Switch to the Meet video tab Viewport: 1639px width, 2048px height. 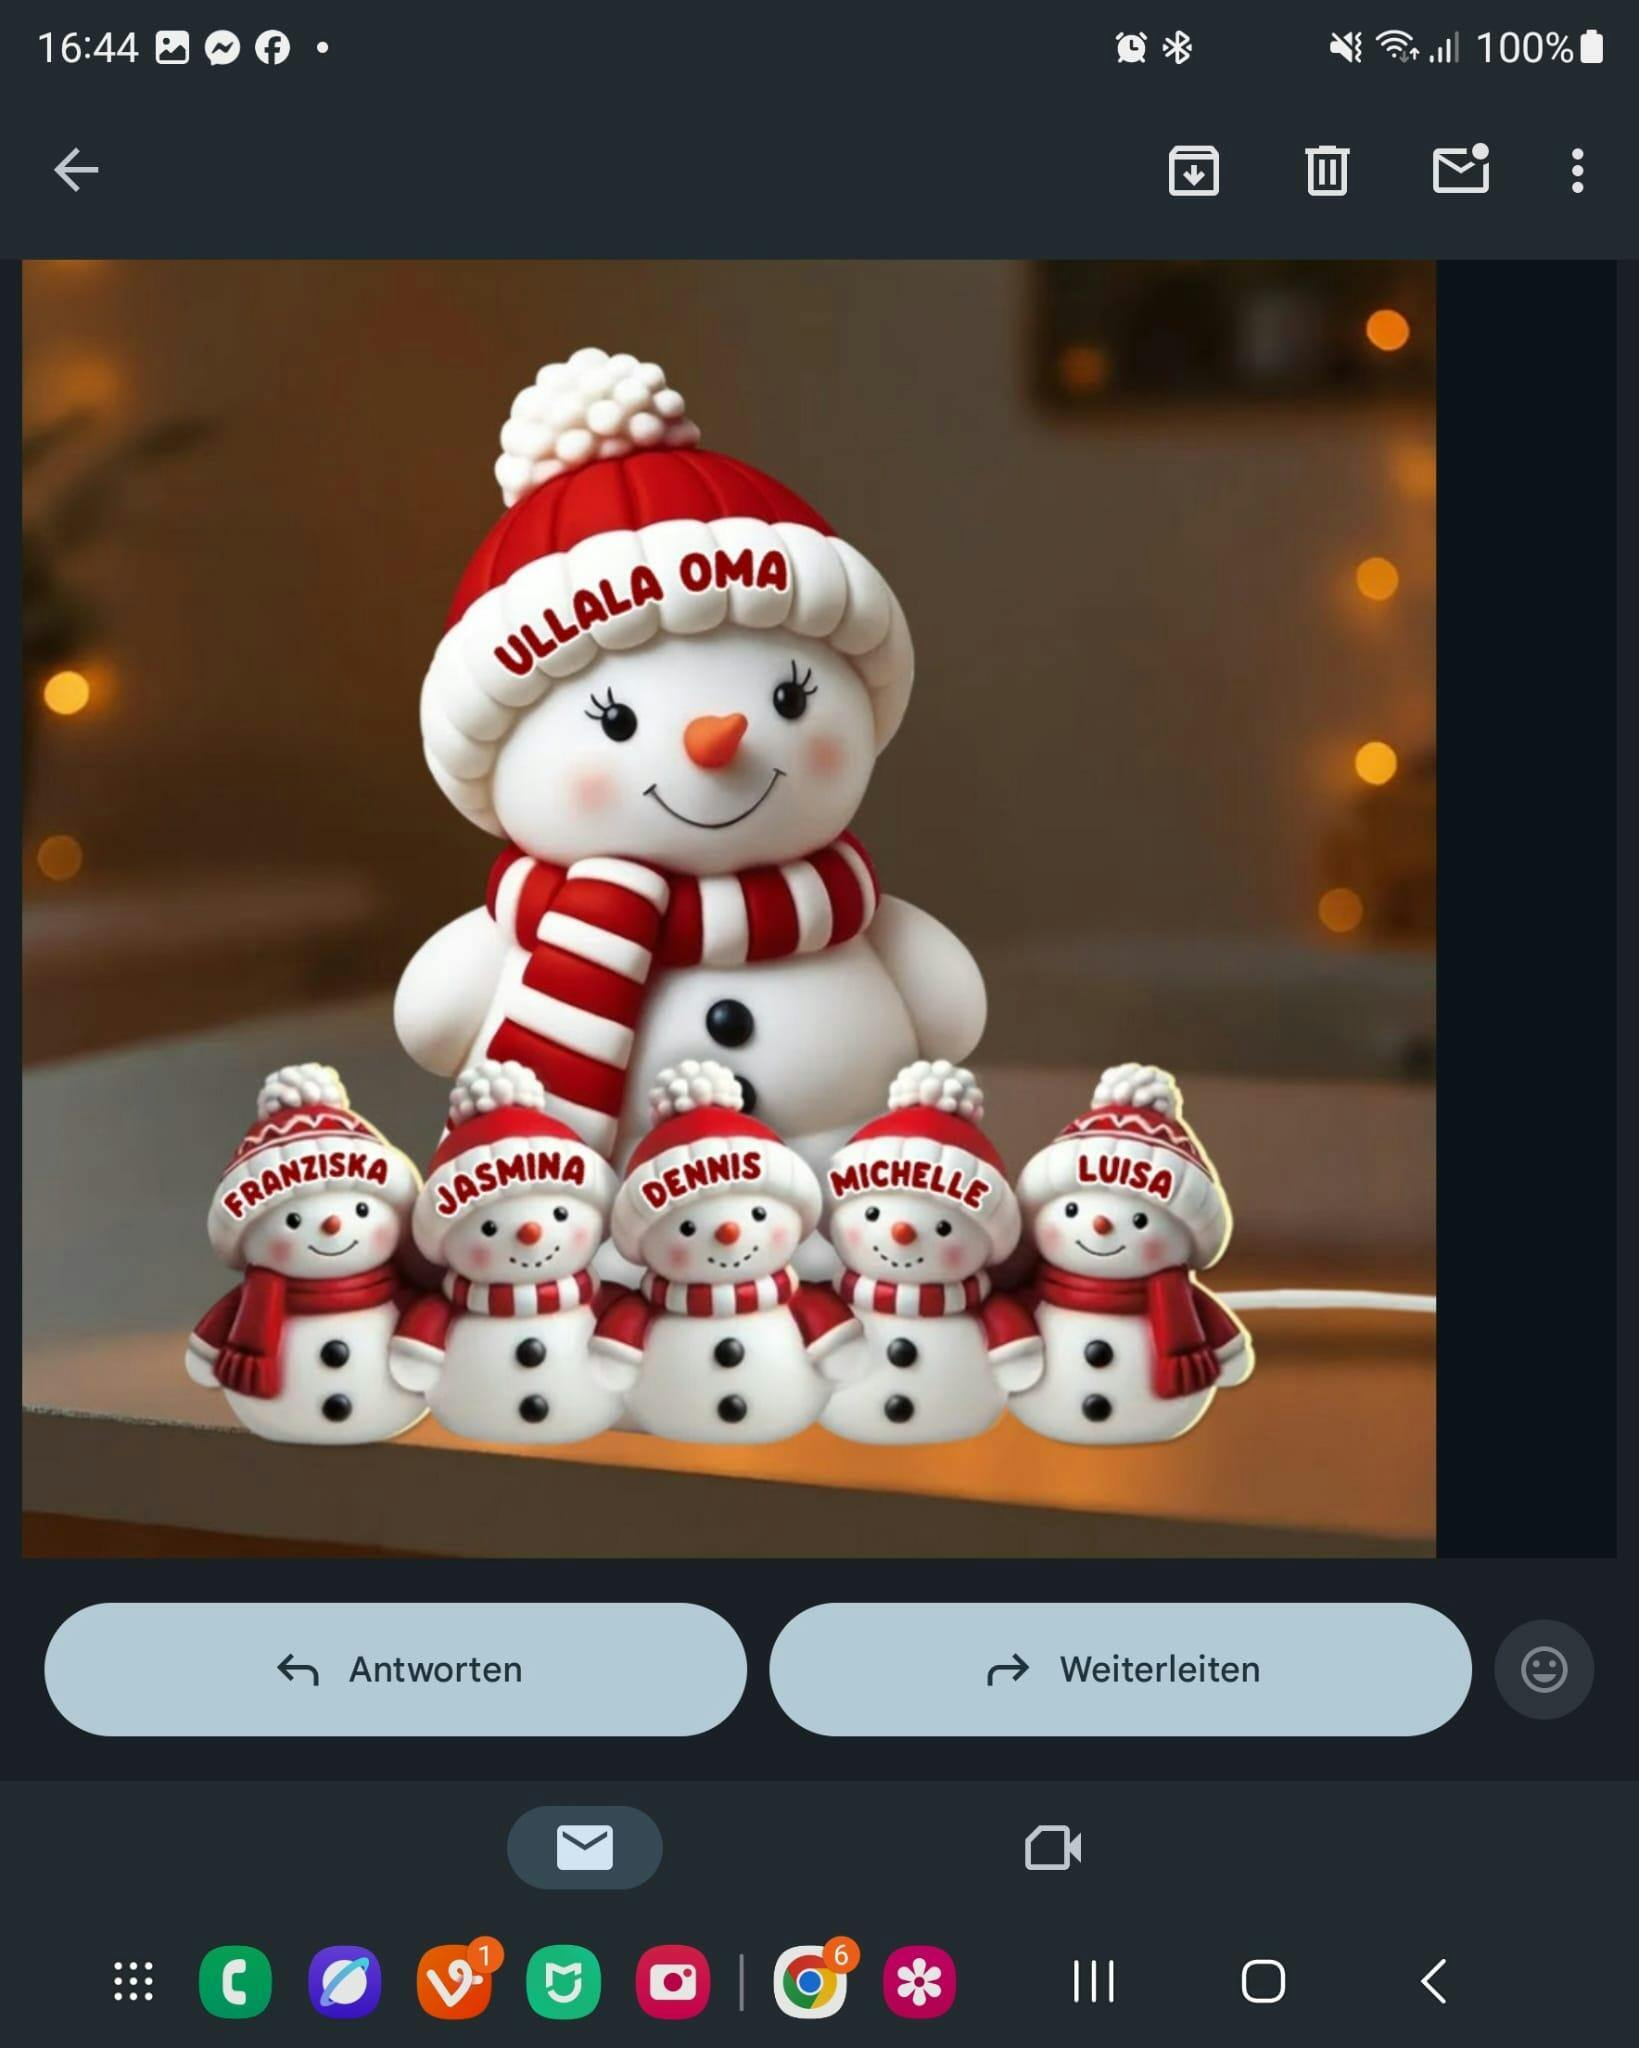[x=1053, y=1847]
